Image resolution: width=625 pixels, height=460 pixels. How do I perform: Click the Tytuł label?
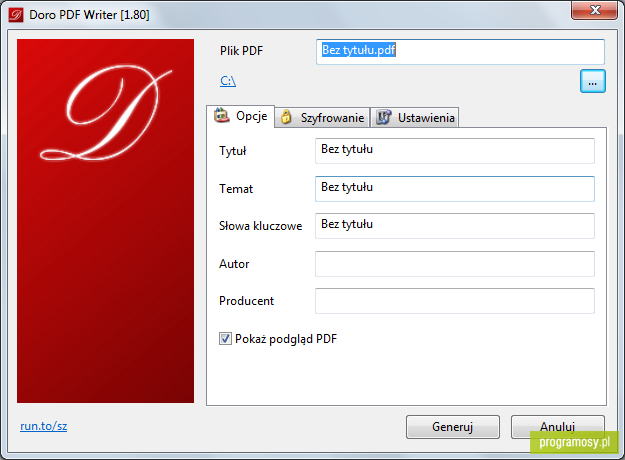(232, 151)
